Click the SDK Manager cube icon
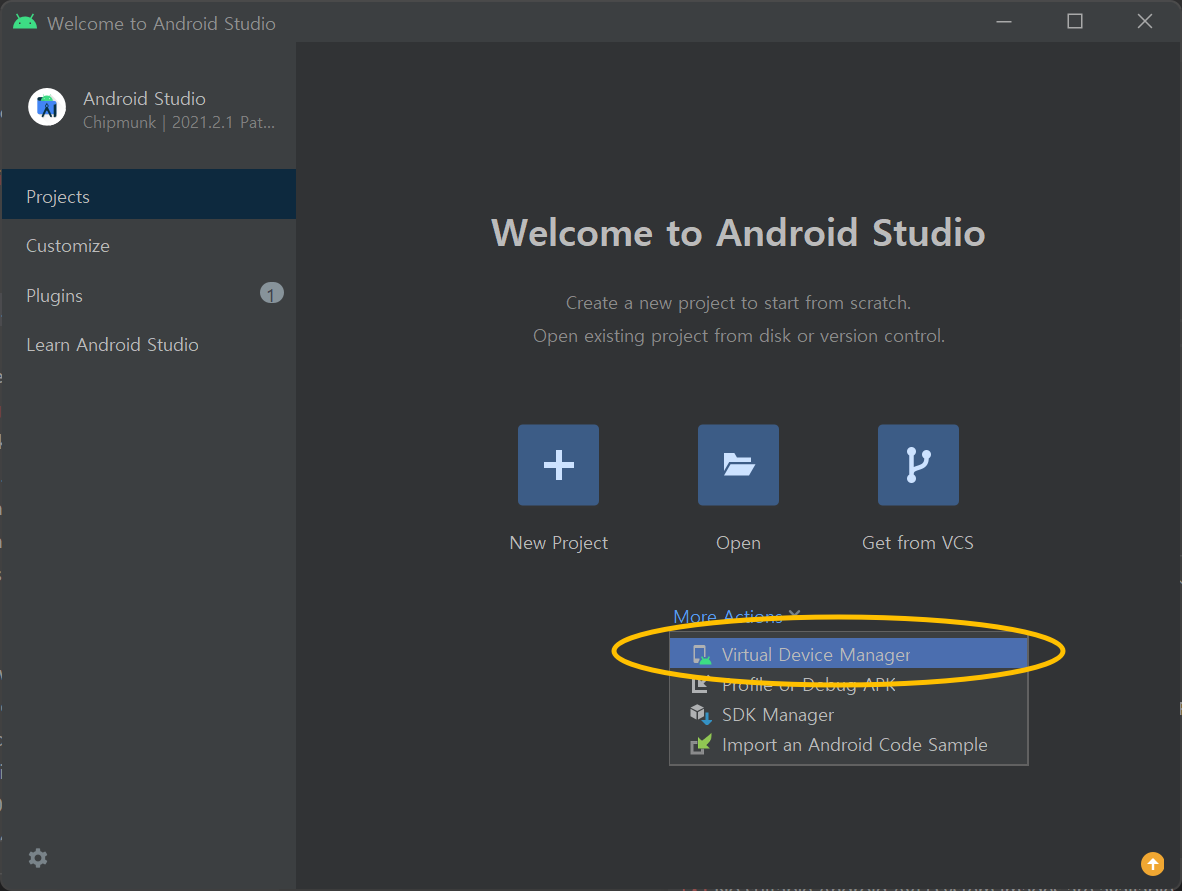This screenshot has width=1182, height=891. pos(700,714)
